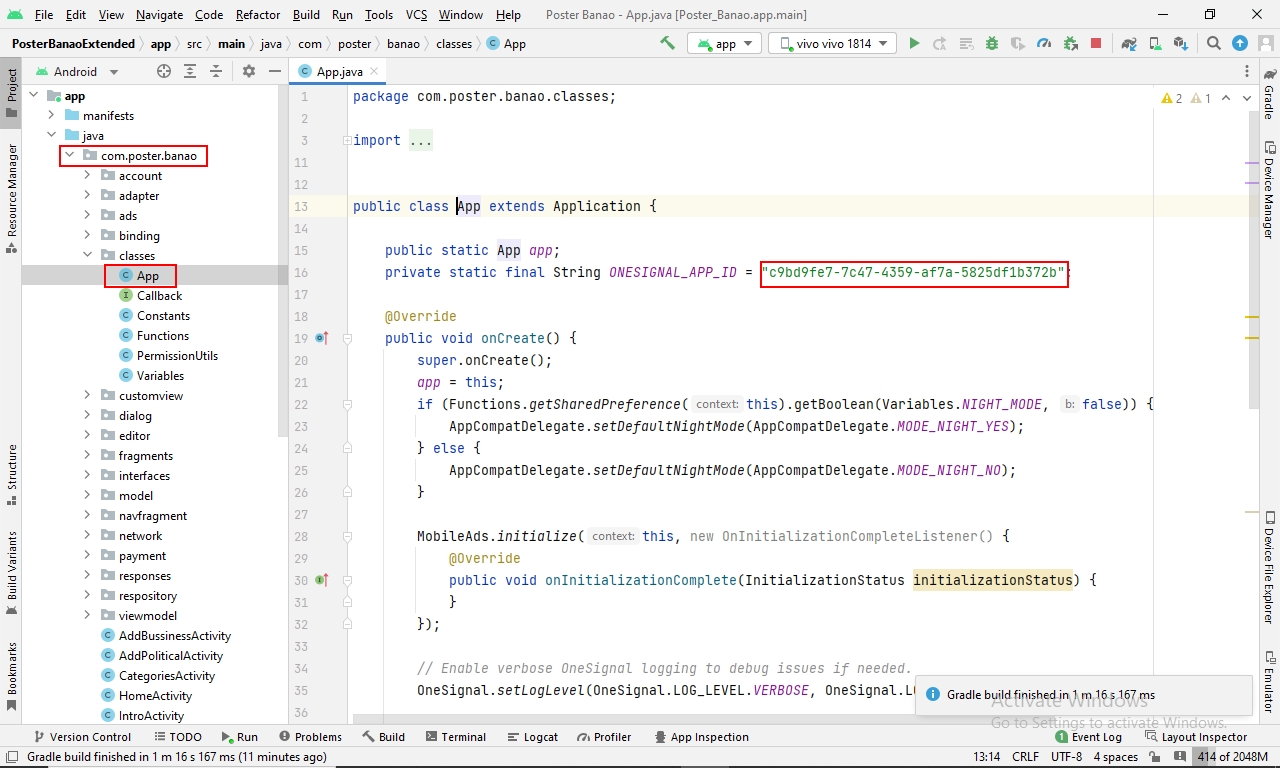The height and width of the screenshot is (768, 1280).
Task: Toggle the Logcat tool window
Action: (x=532, y=737)
